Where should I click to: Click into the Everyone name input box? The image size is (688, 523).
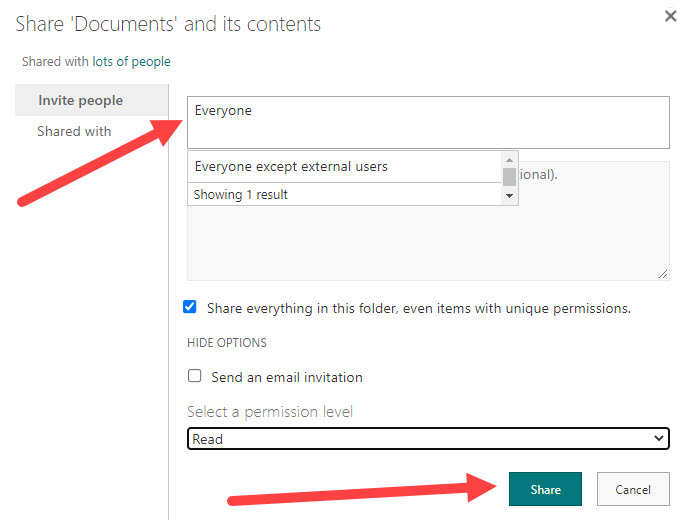tap(428, 122)
